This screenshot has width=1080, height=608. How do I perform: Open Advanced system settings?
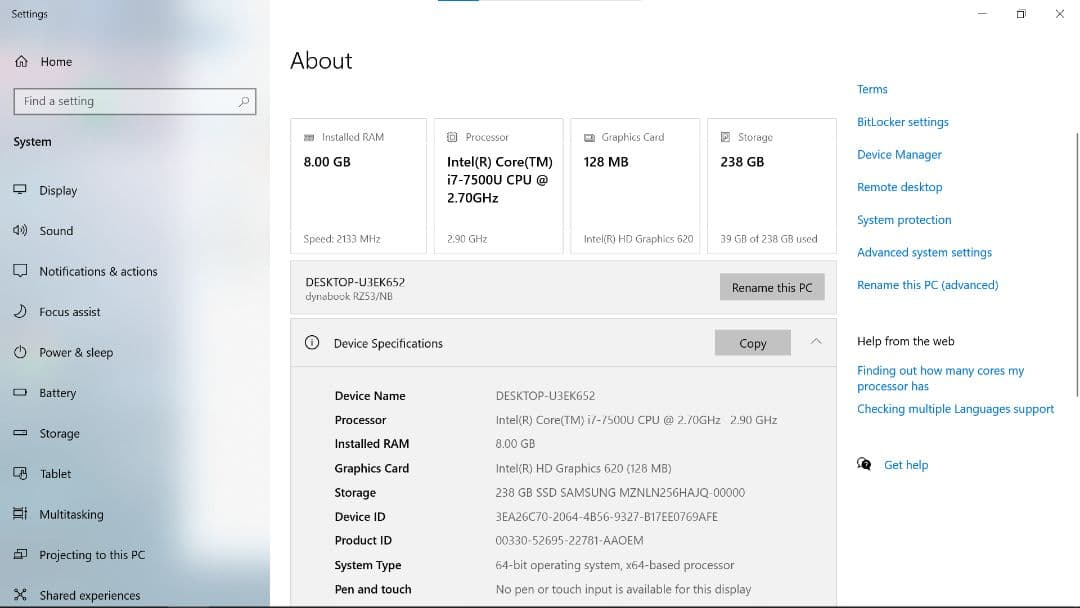923,252
